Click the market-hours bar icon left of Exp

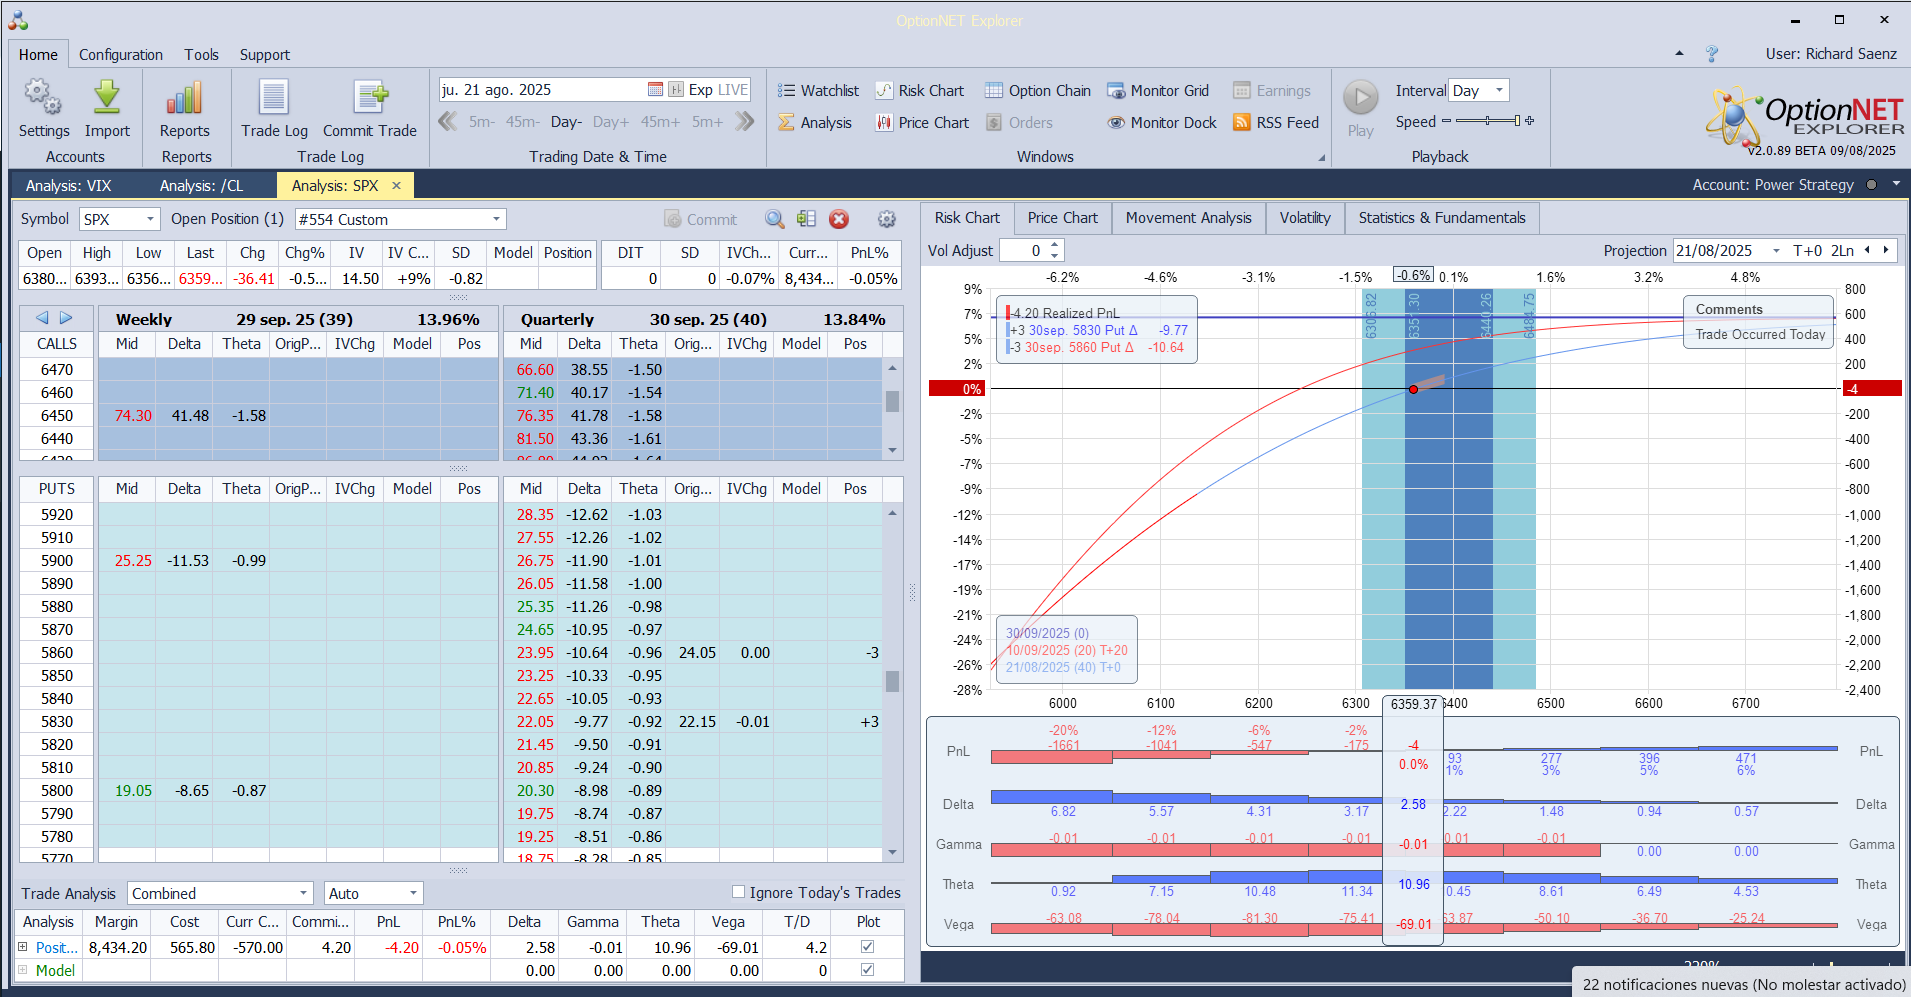(x=676, y=89)
